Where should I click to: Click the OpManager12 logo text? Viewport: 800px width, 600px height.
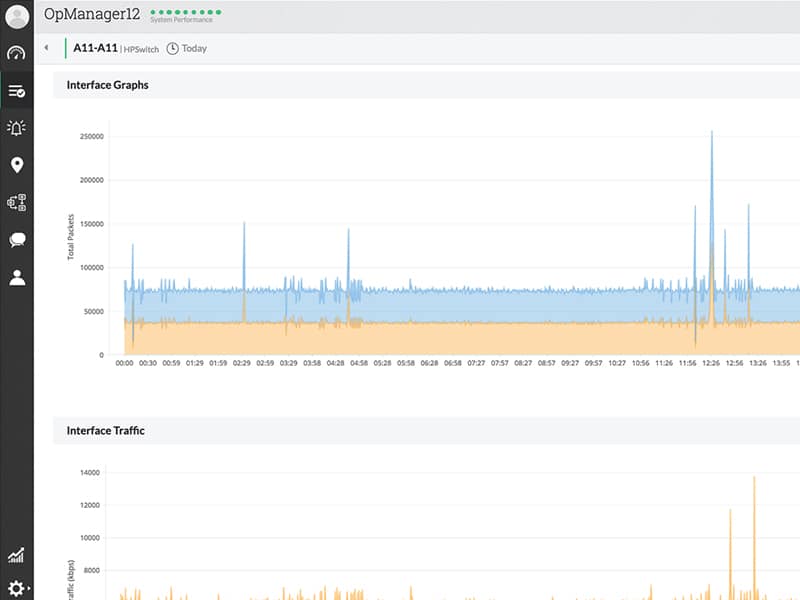[x=91, y=15]
